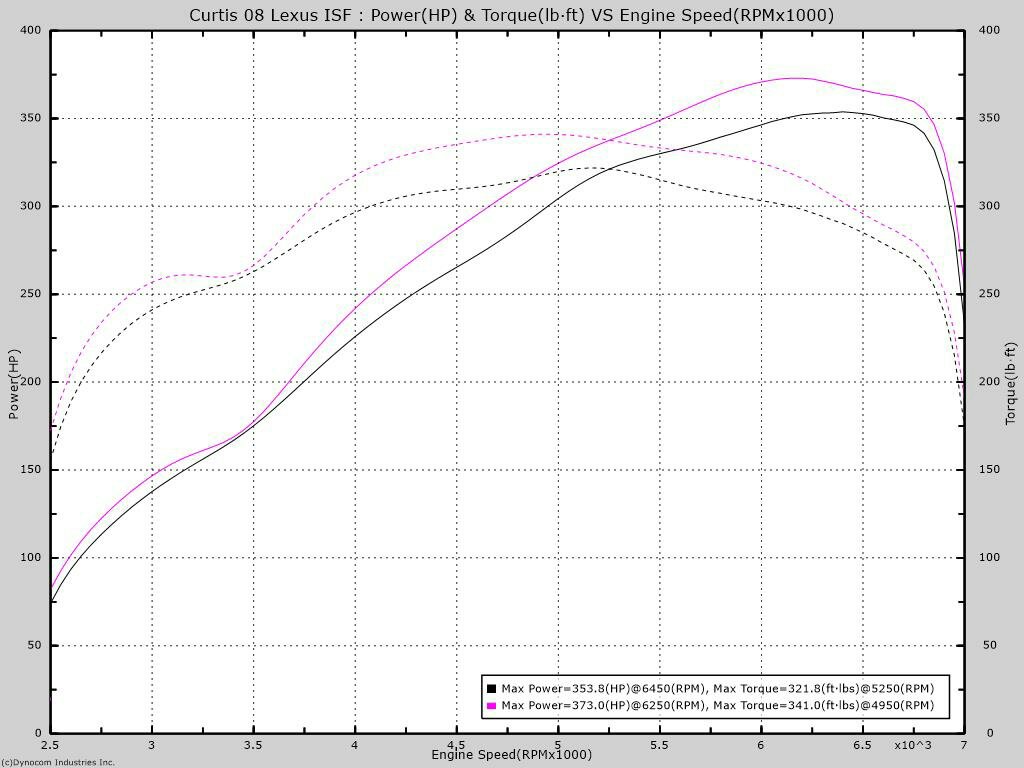Screen dimensions: 1024x768
Task: Open the Dynocom Industries Inc. copyright text
Action: 58,762
